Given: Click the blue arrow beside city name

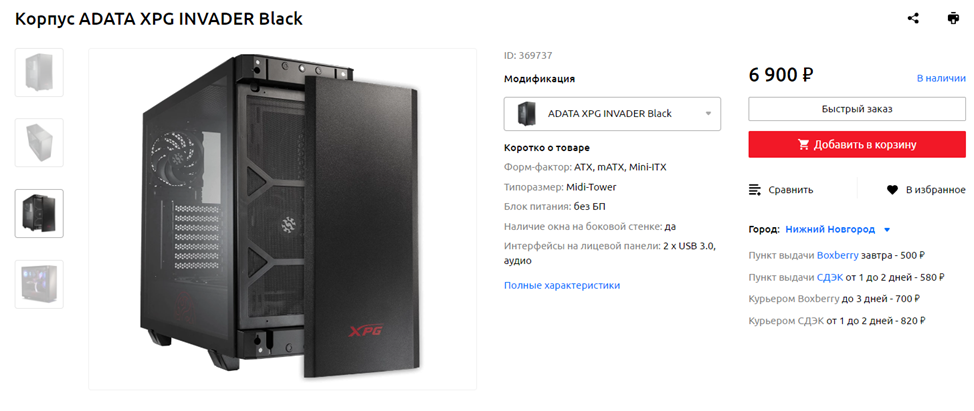Looking at the screenshot, I should (x=887, y=230).
